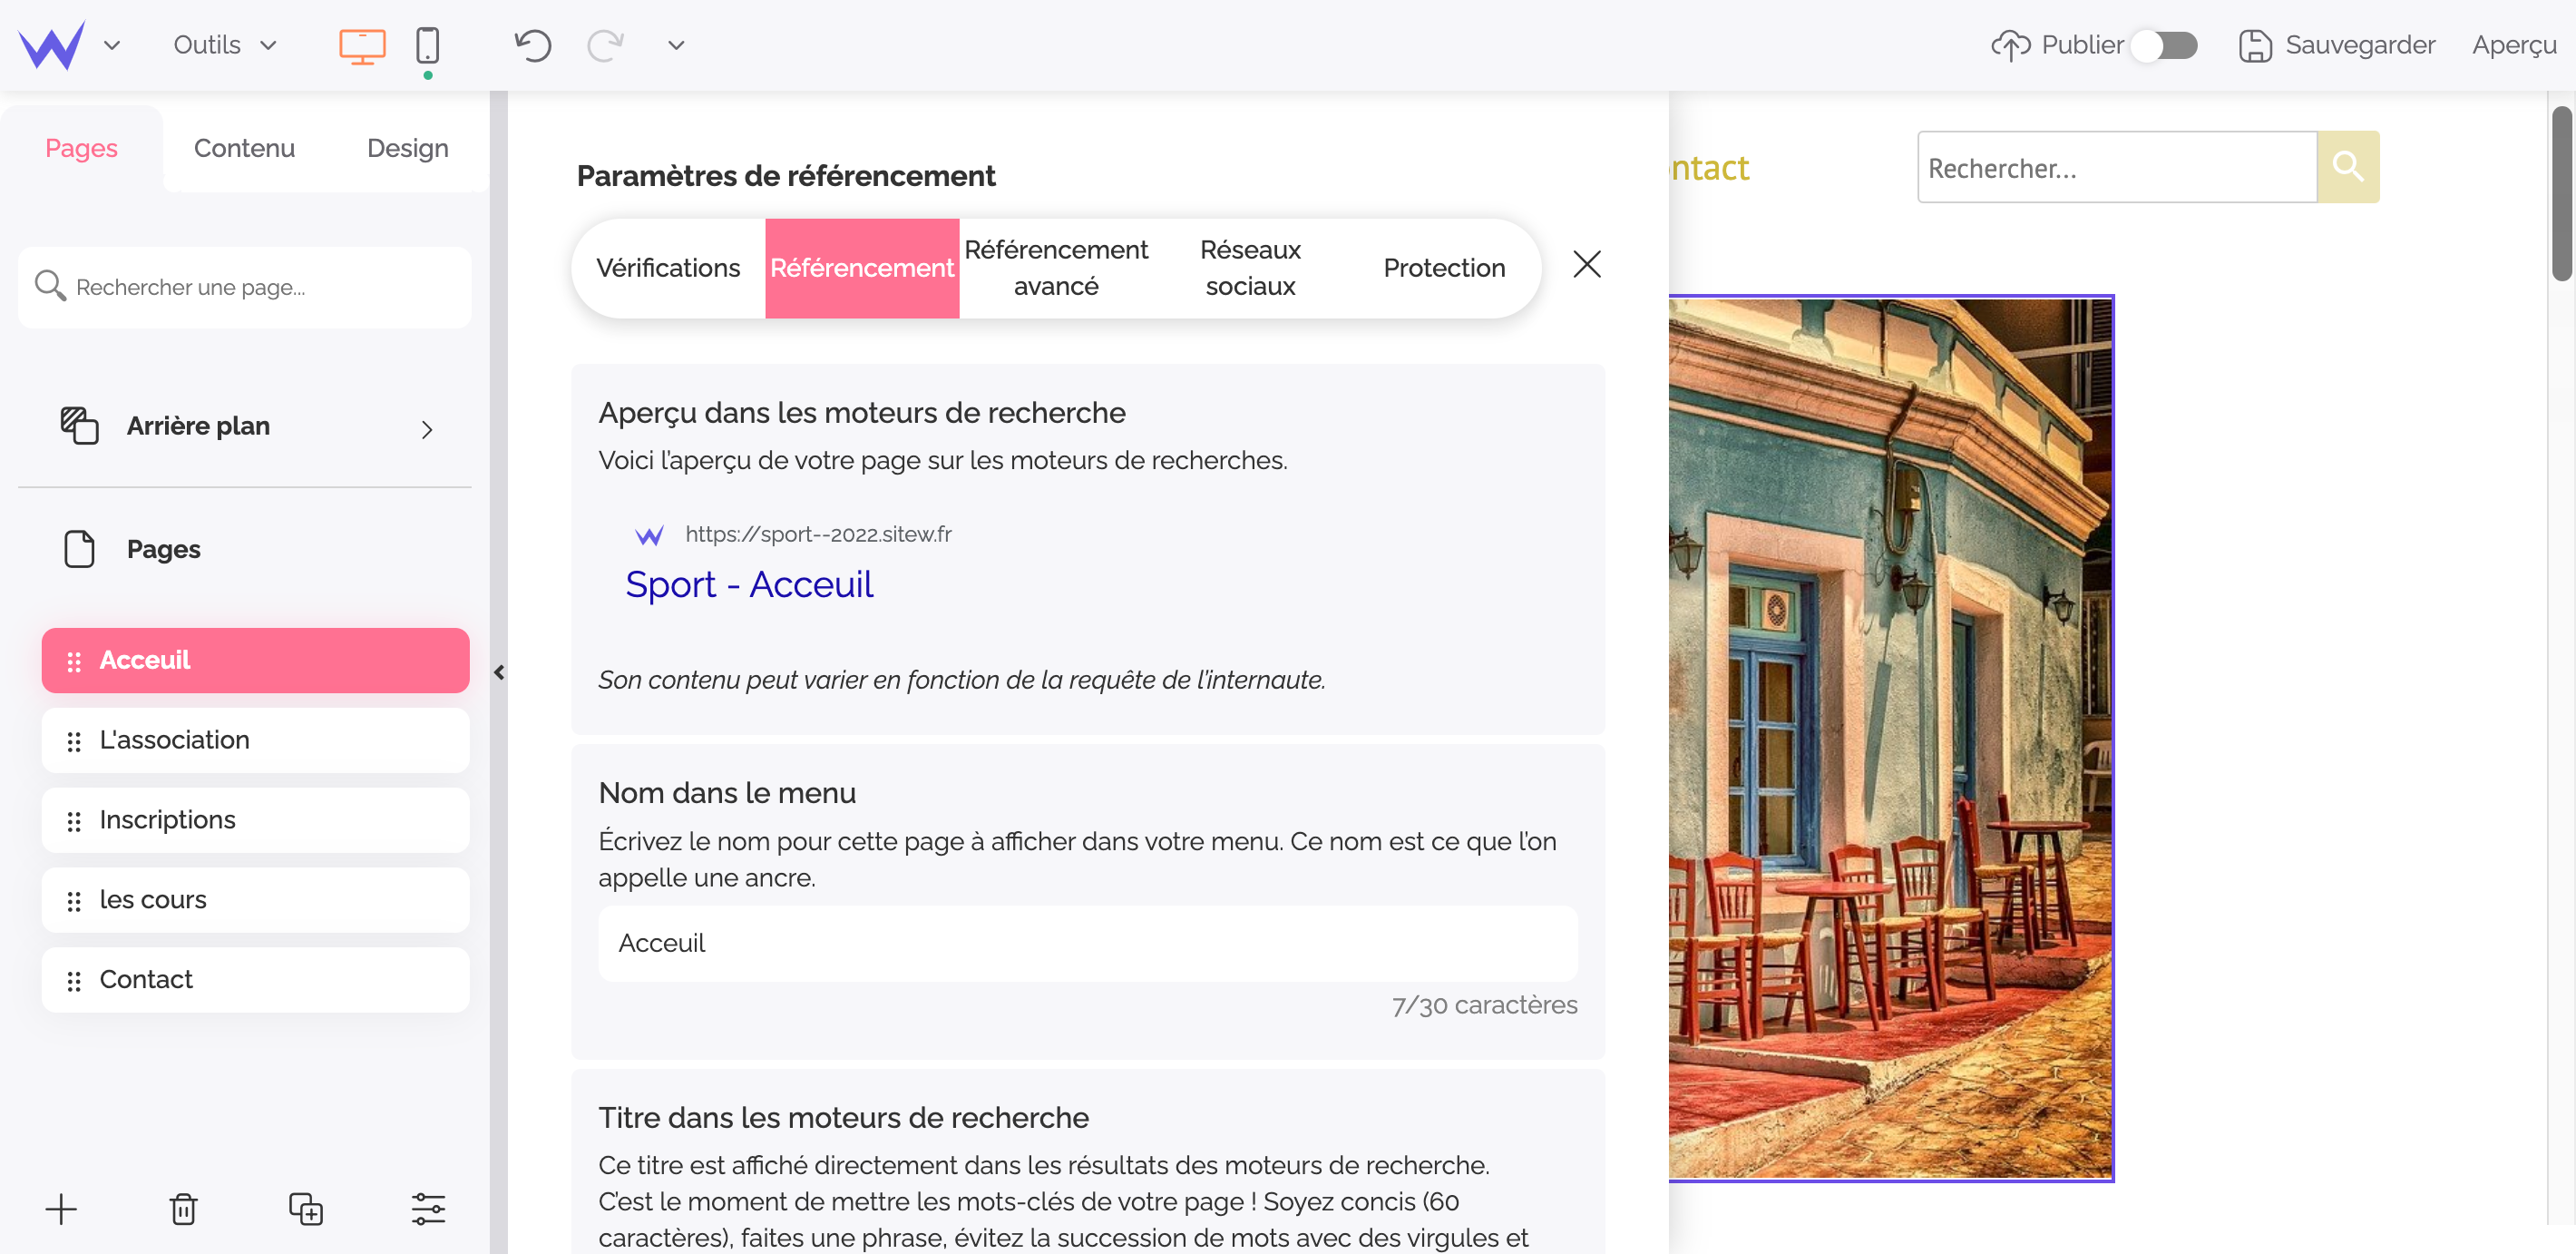Screen dimensions: 2576x1254
Task: Click the close X button on dialog
Action: click(x=1586, y=266)
